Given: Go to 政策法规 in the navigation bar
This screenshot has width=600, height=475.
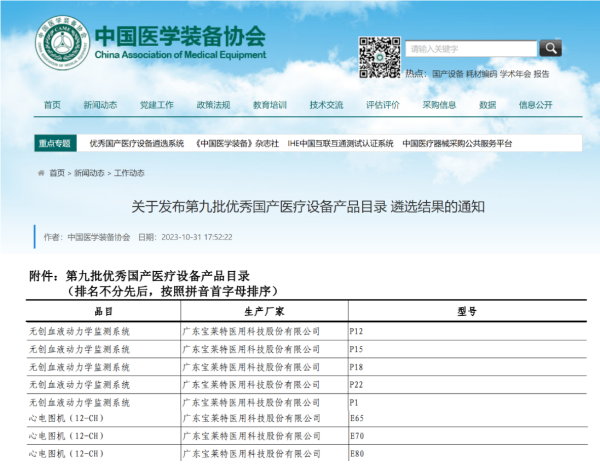Looking at the screenshot, I should 213,105.
